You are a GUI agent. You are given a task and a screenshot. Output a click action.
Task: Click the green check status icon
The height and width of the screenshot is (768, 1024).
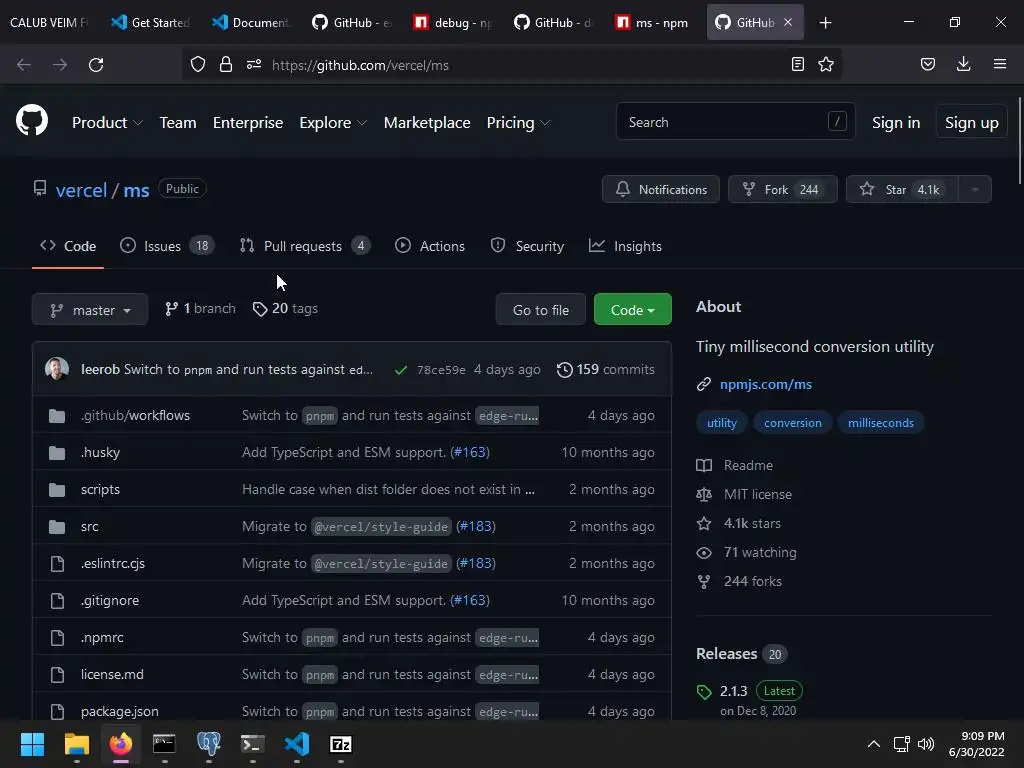coord(401,370)
